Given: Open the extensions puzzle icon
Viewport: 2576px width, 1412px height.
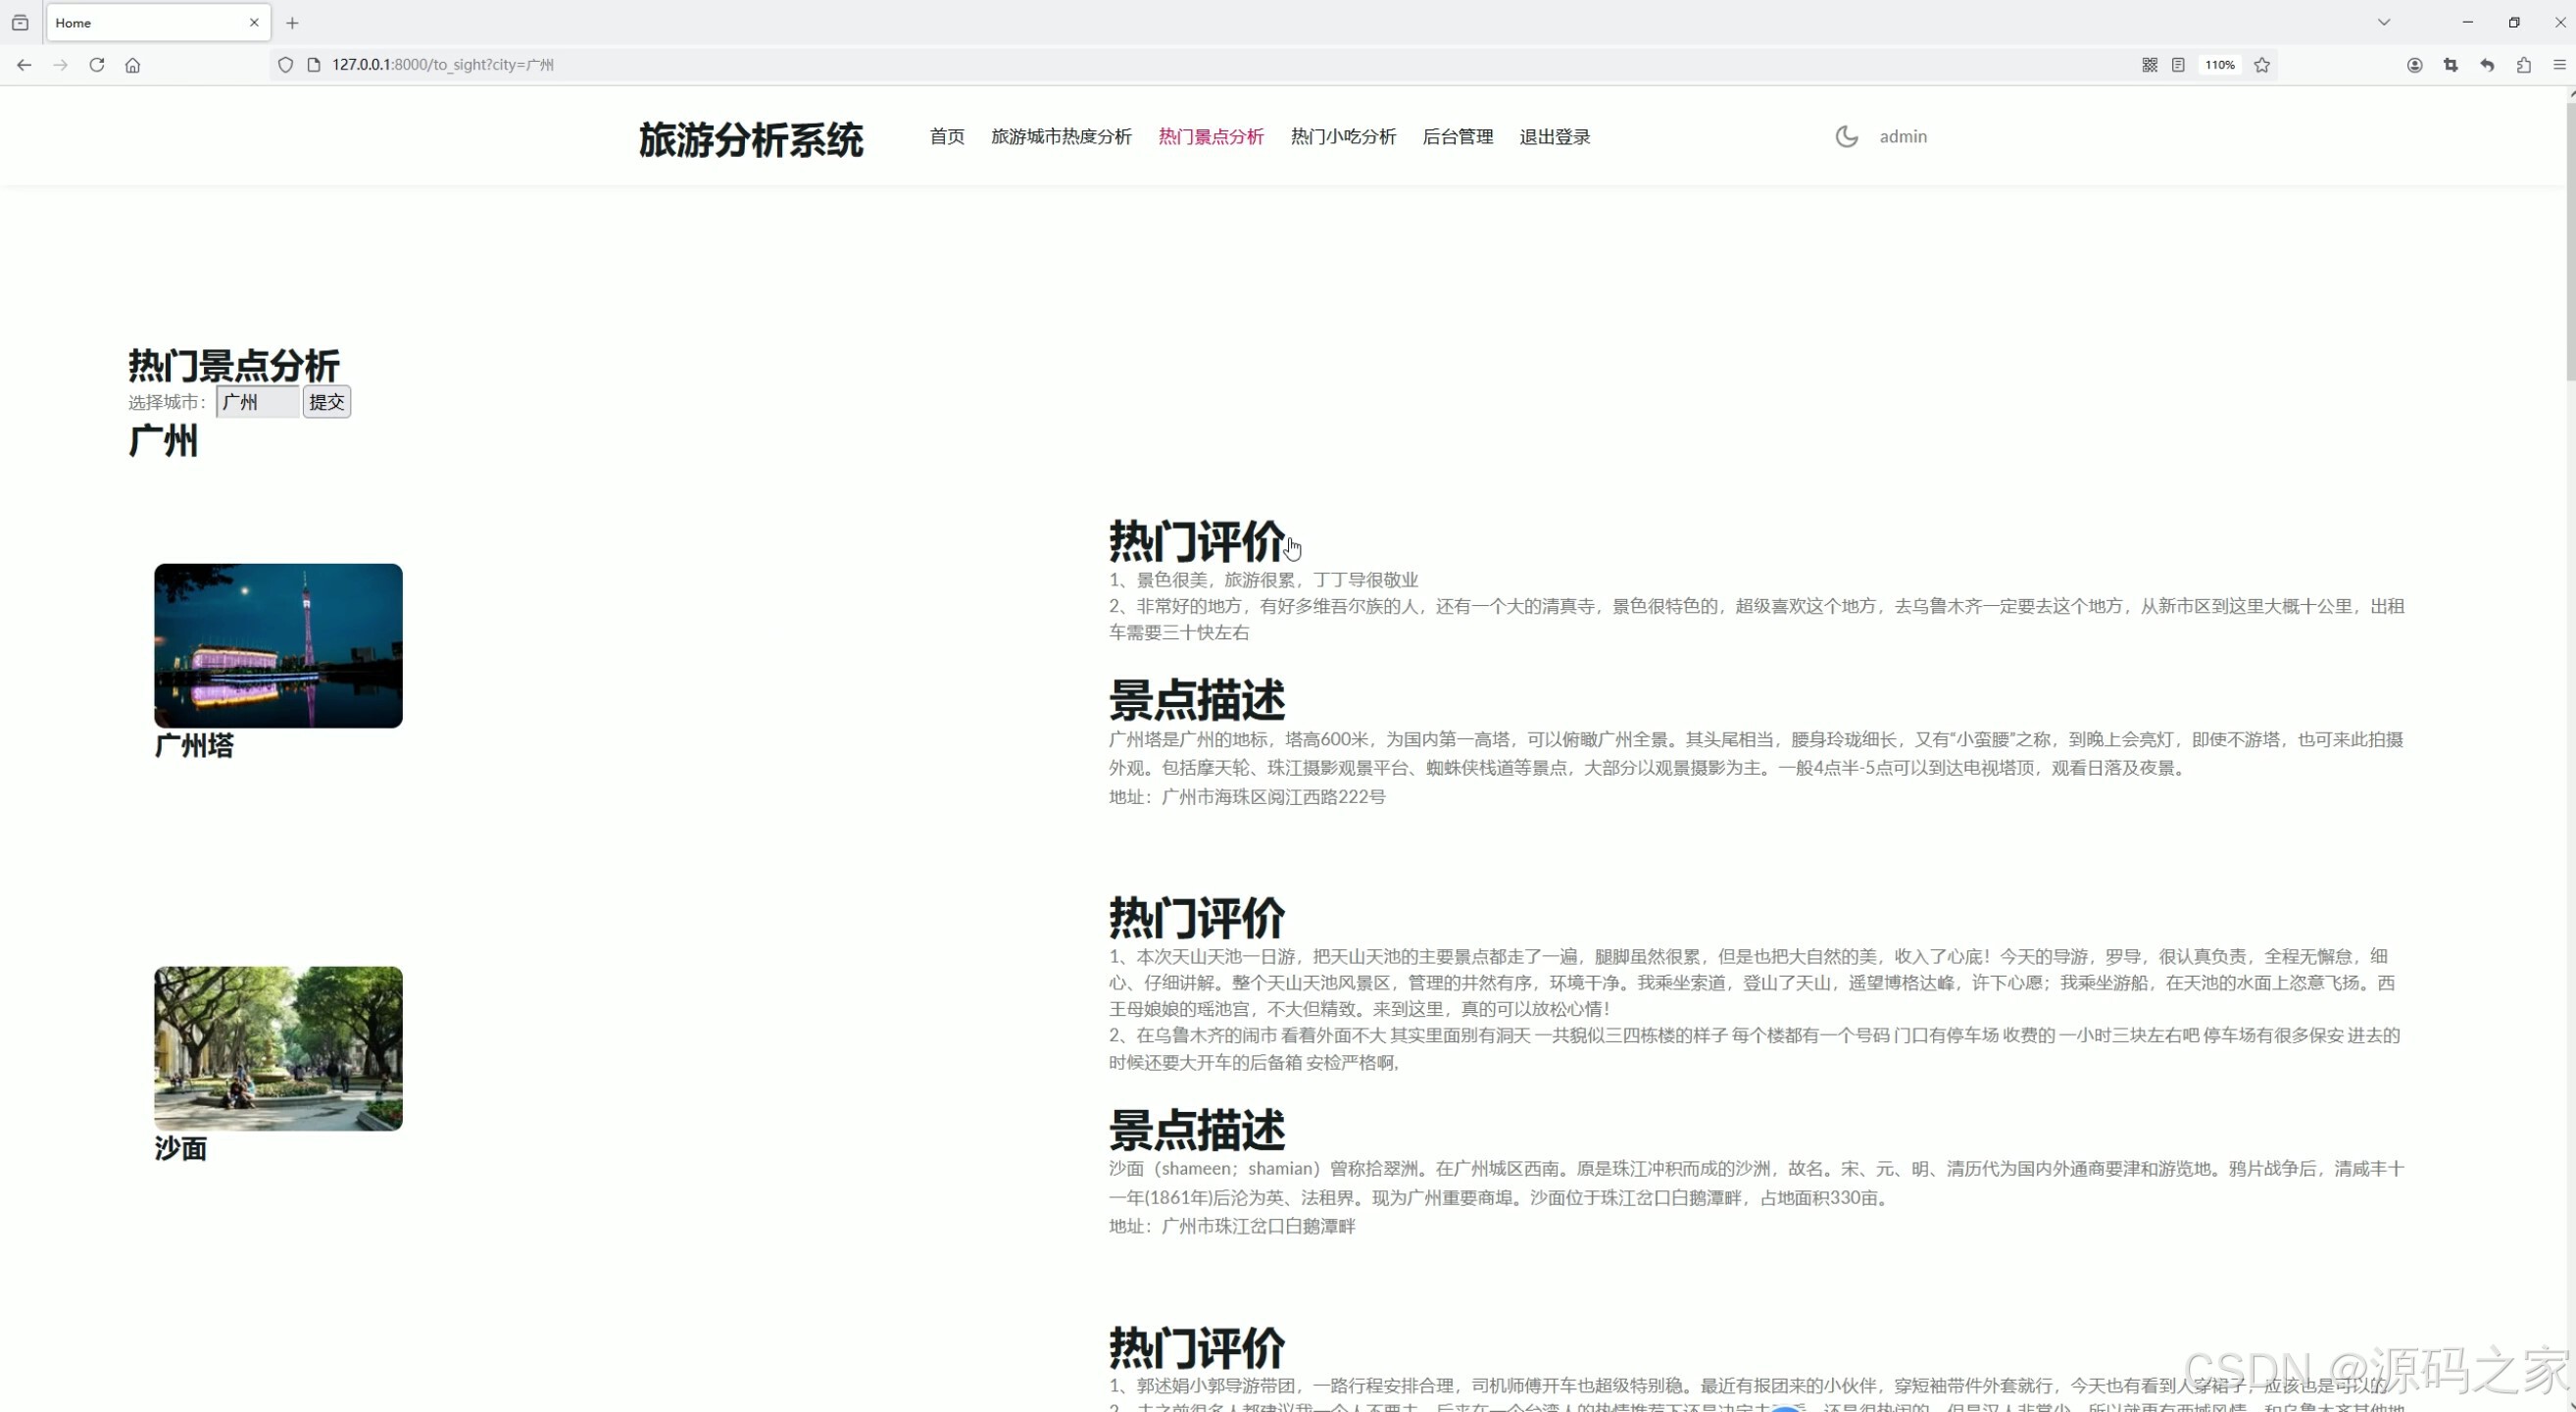Looking at the screenshot, I should point(2524,65).
